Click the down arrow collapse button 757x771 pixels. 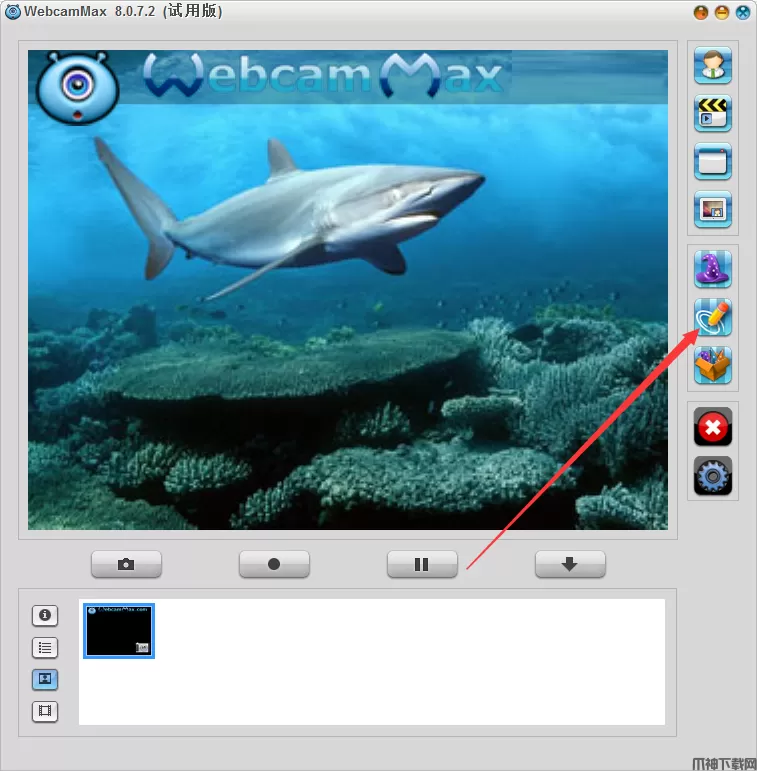click(x=570, y=564)
